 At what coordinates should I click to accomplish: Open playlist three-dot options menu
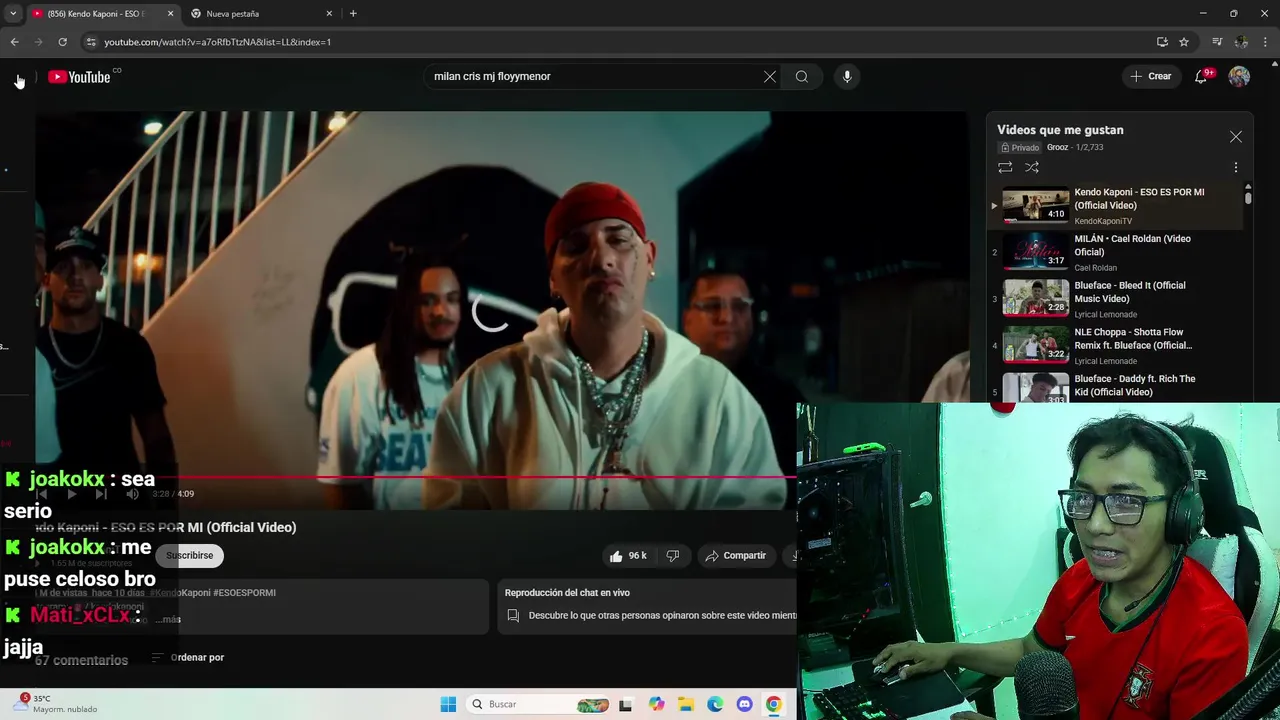tap(1236, 167)
